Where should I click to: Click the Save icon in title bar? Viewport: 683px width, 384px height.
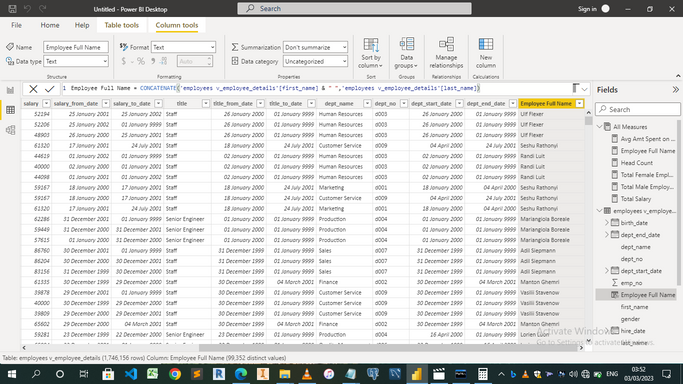coord(12,9)
